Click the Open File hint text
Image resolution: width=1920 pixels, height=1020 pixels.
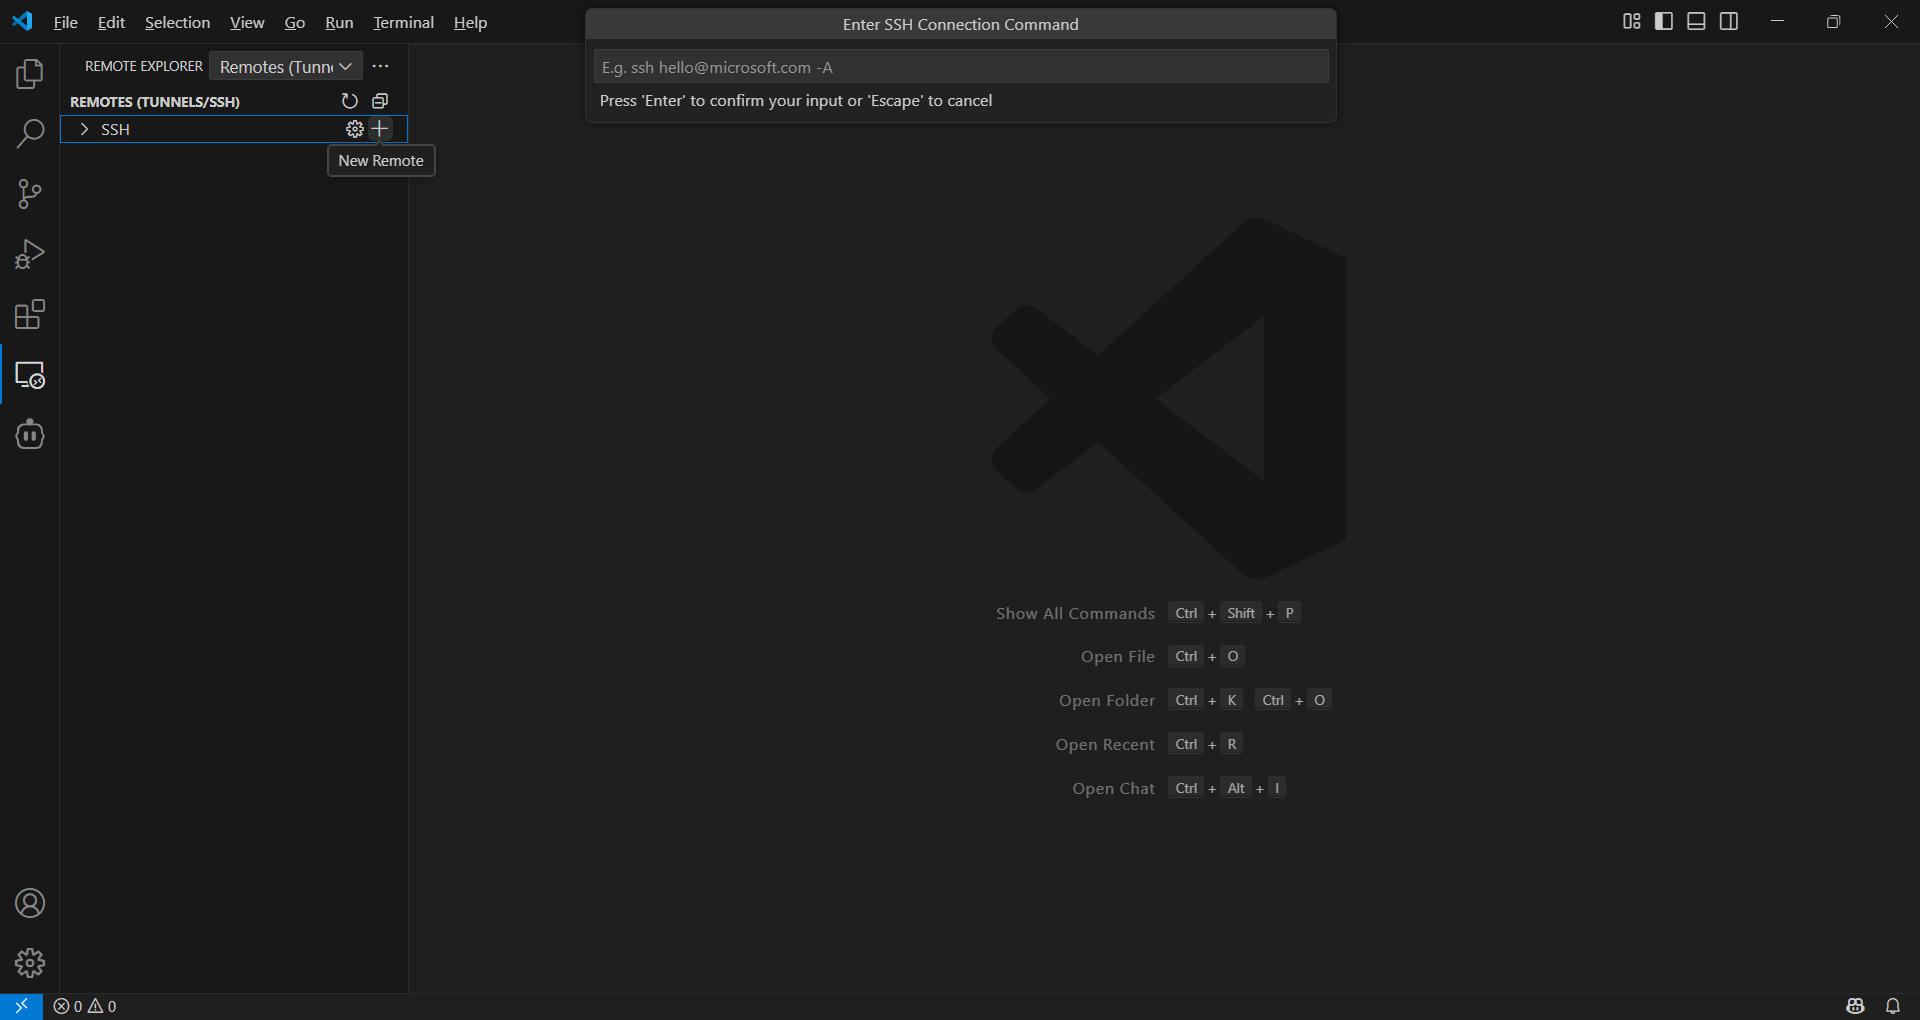tap(1118, 656)
